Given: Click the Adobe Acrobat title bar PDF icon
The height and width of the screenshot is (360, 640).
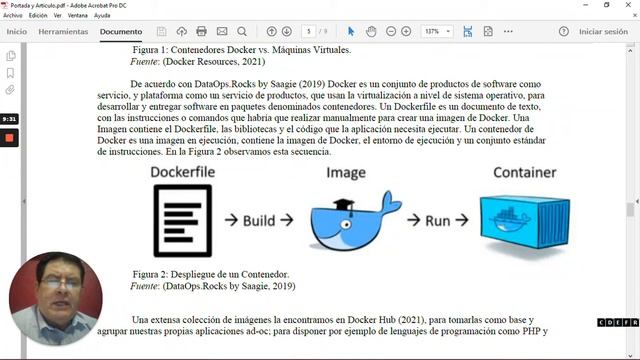Looking at the screenshot, I should [4, 5].
